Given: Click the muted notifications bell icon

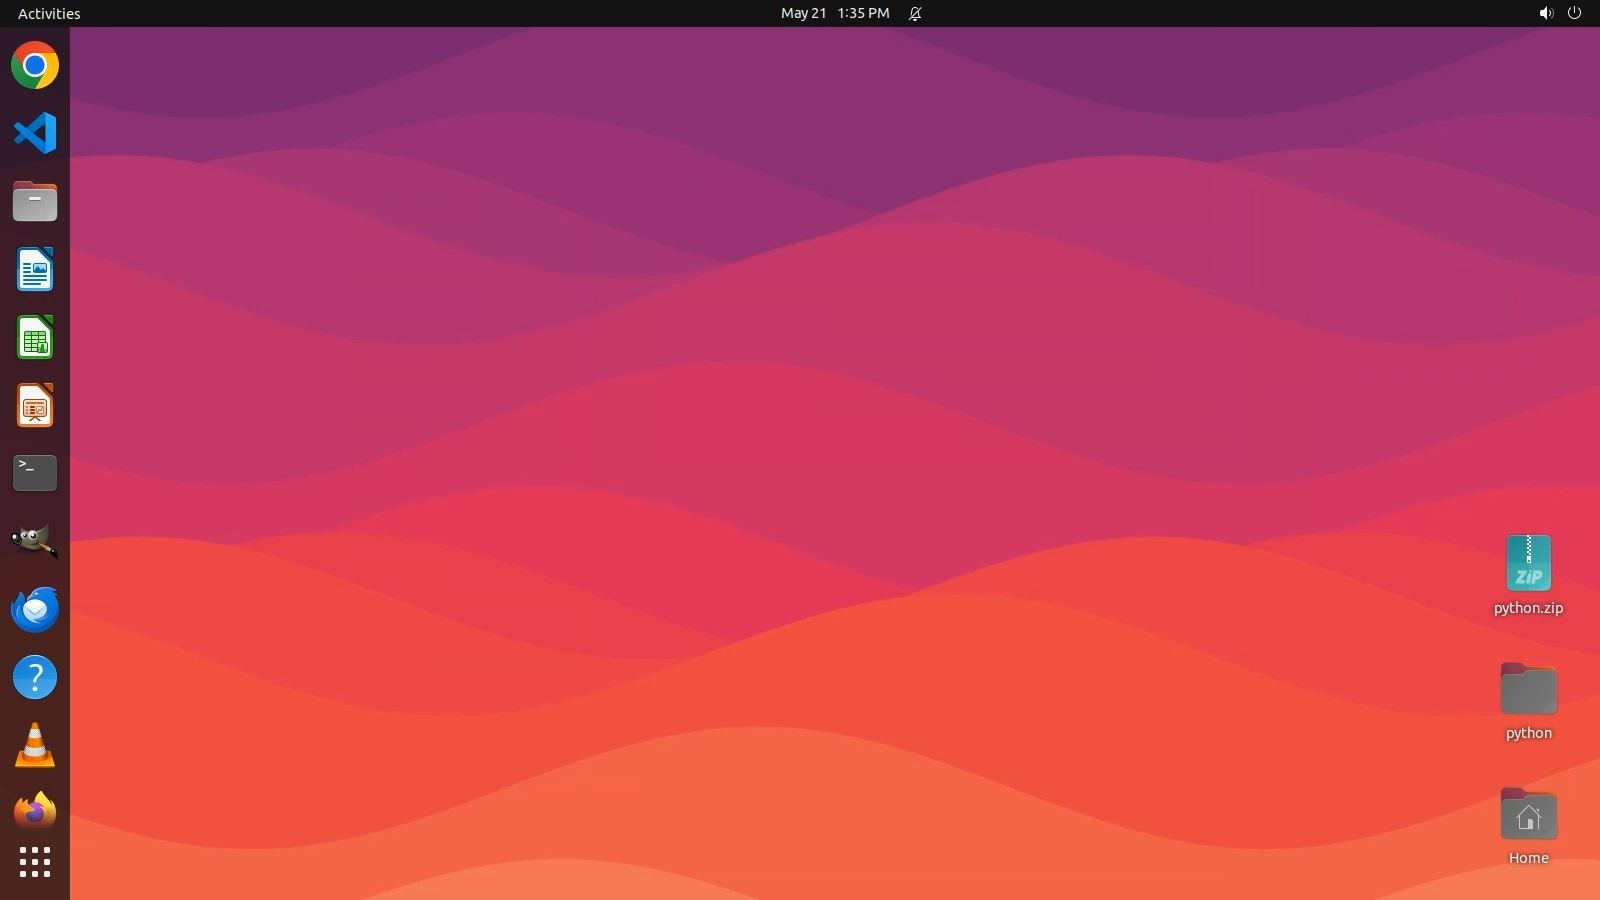Looking at the screenshot, I should pyautogui.click(x=915, y=13).
